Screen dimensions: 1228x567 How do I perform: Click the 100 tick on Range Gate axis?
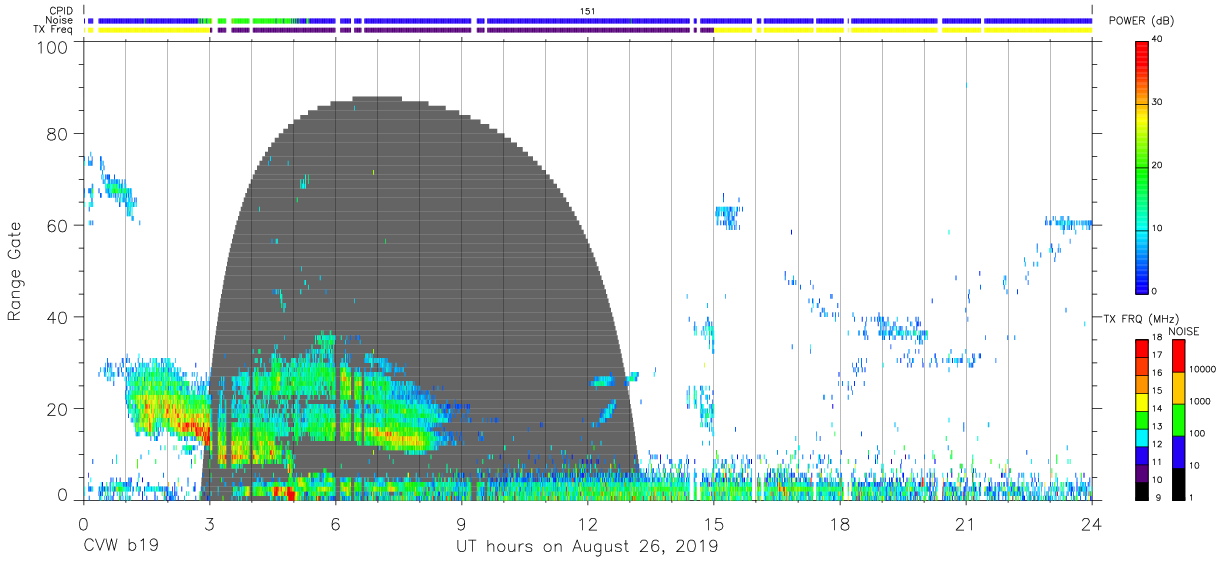(53, 47)
